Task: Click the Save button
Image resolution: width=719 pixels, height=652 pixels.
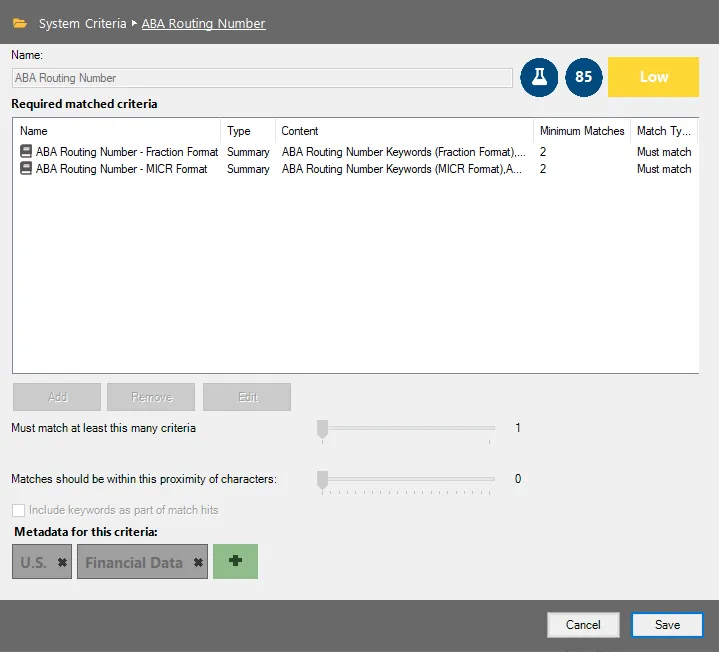Action: (667, 624)
